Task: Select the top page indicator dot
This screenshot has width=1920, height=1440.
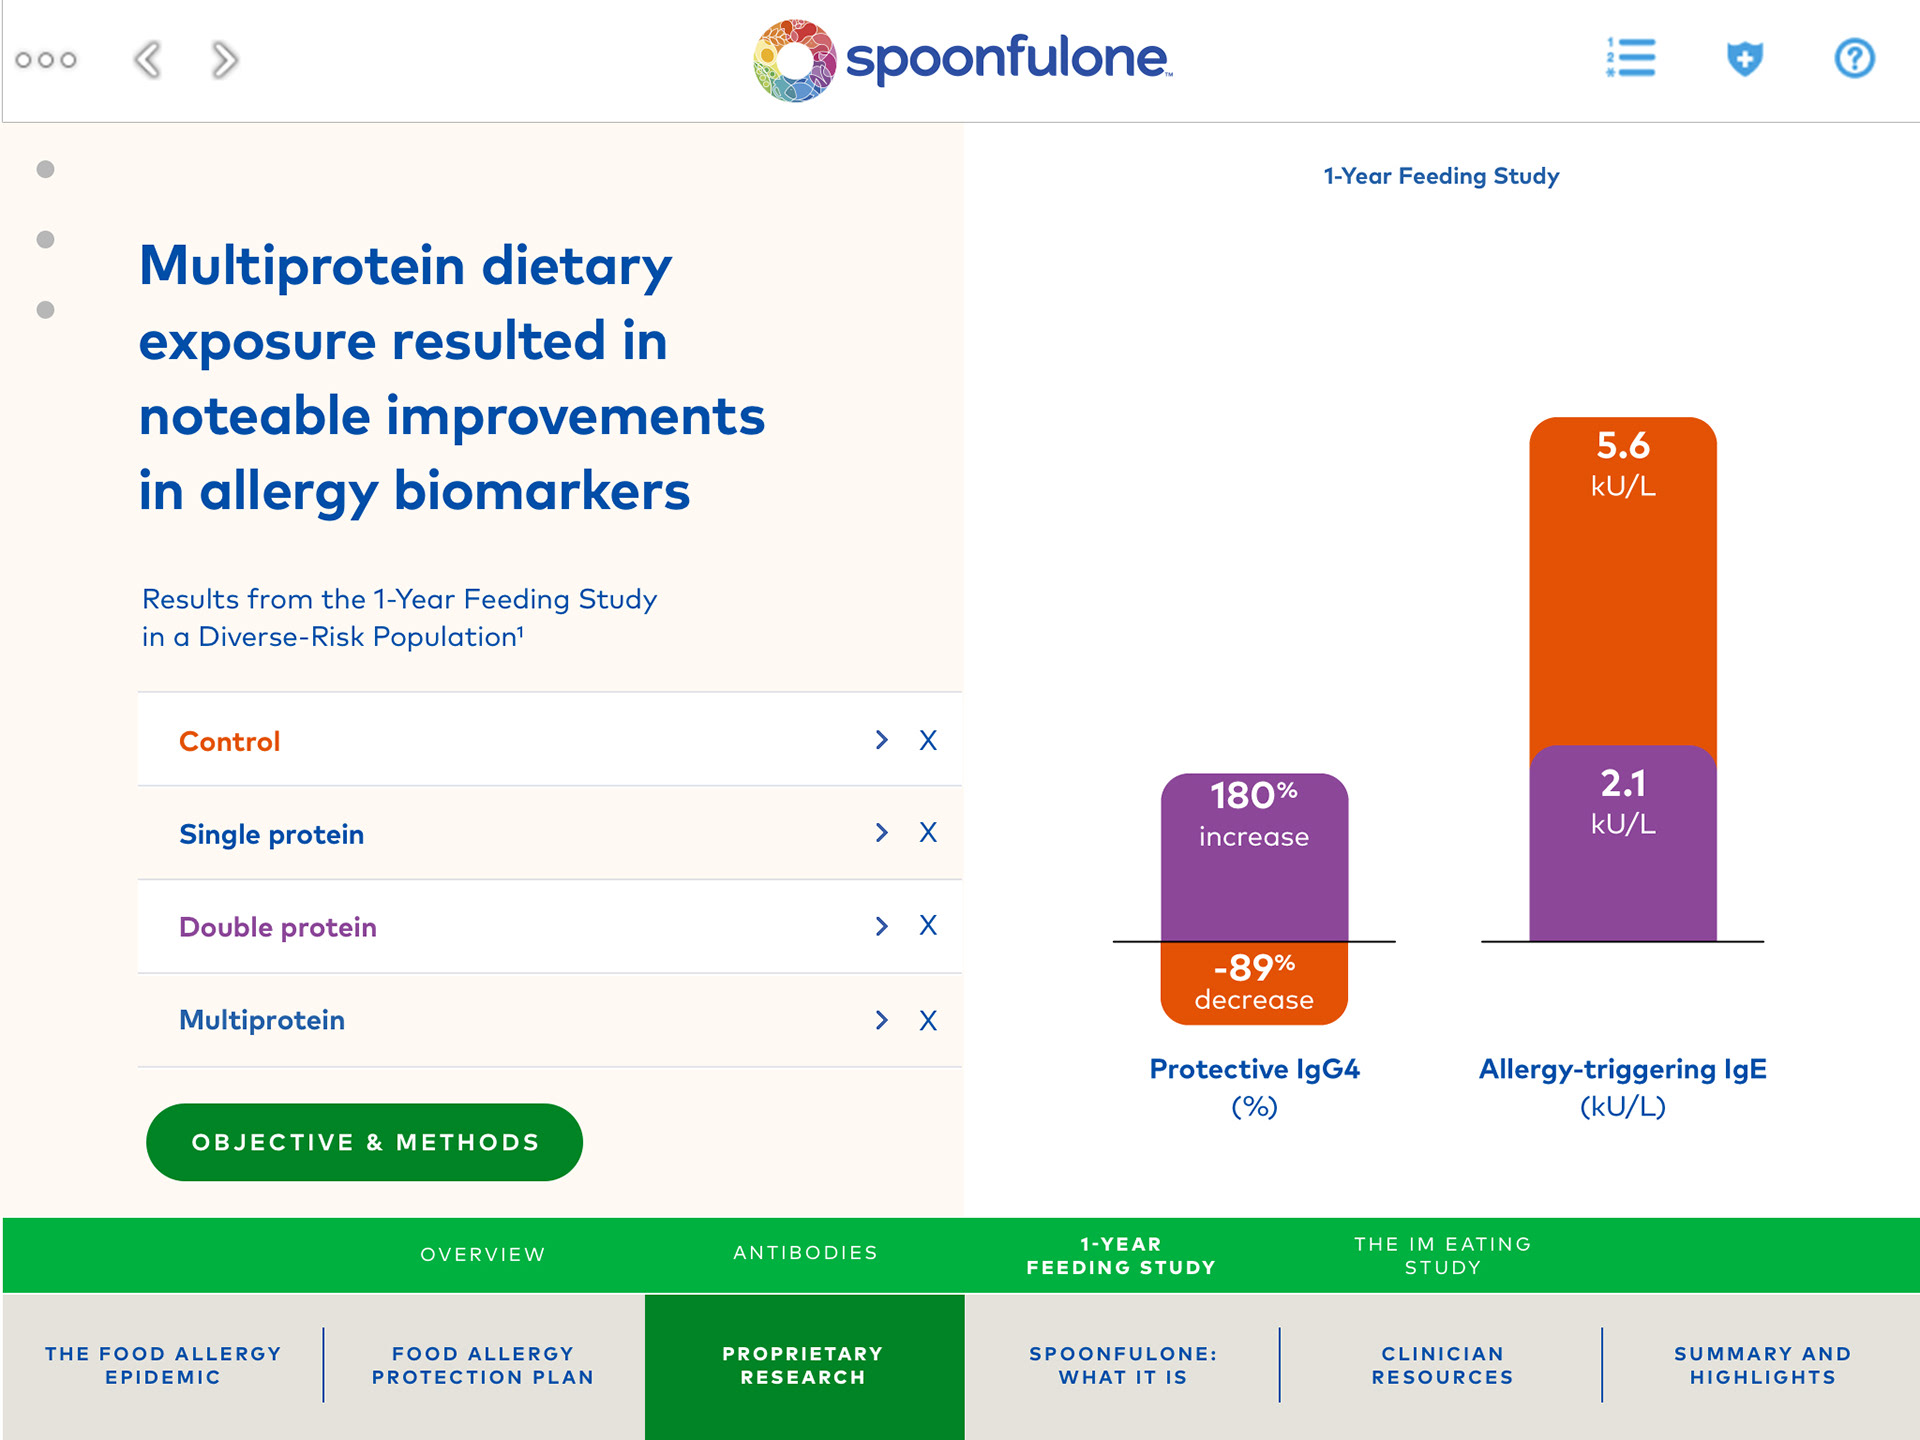Action: [45, 169]
